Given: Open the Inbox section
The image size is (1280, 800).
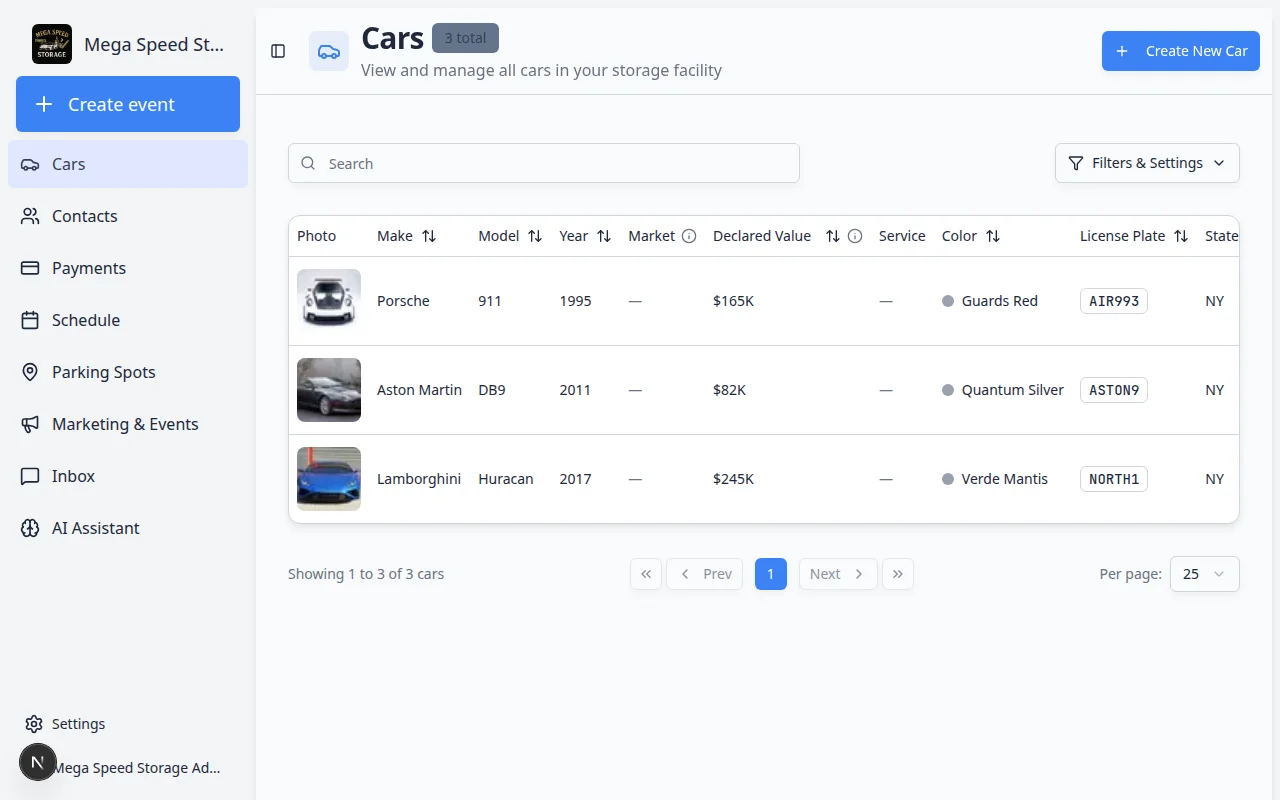Looking at the screenshot, I should (x=128, y=476).
